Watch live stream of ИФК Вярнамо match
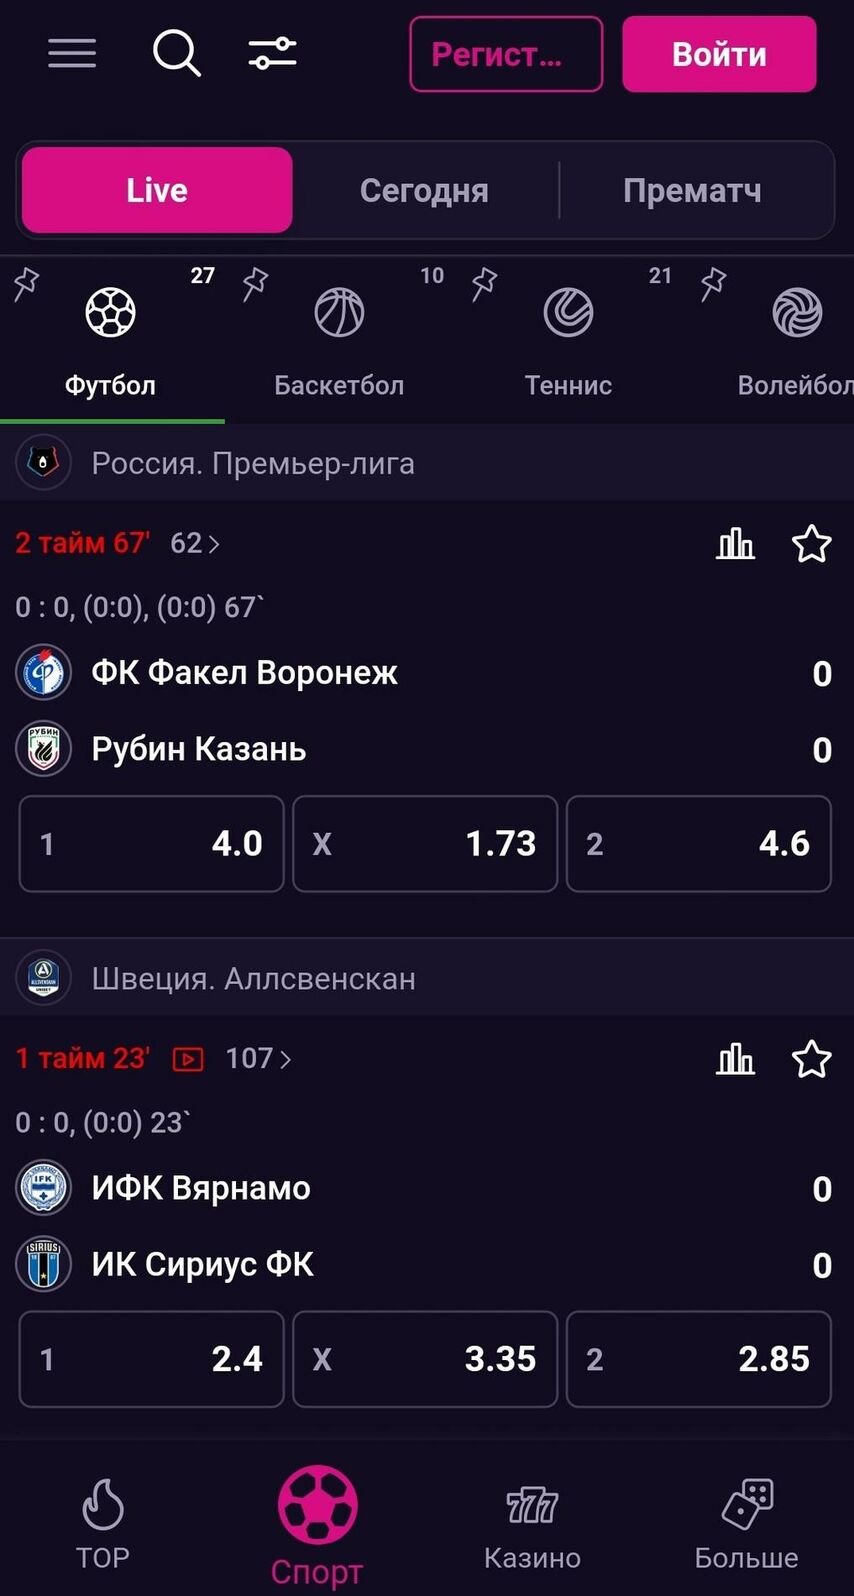 point(188,1059)
